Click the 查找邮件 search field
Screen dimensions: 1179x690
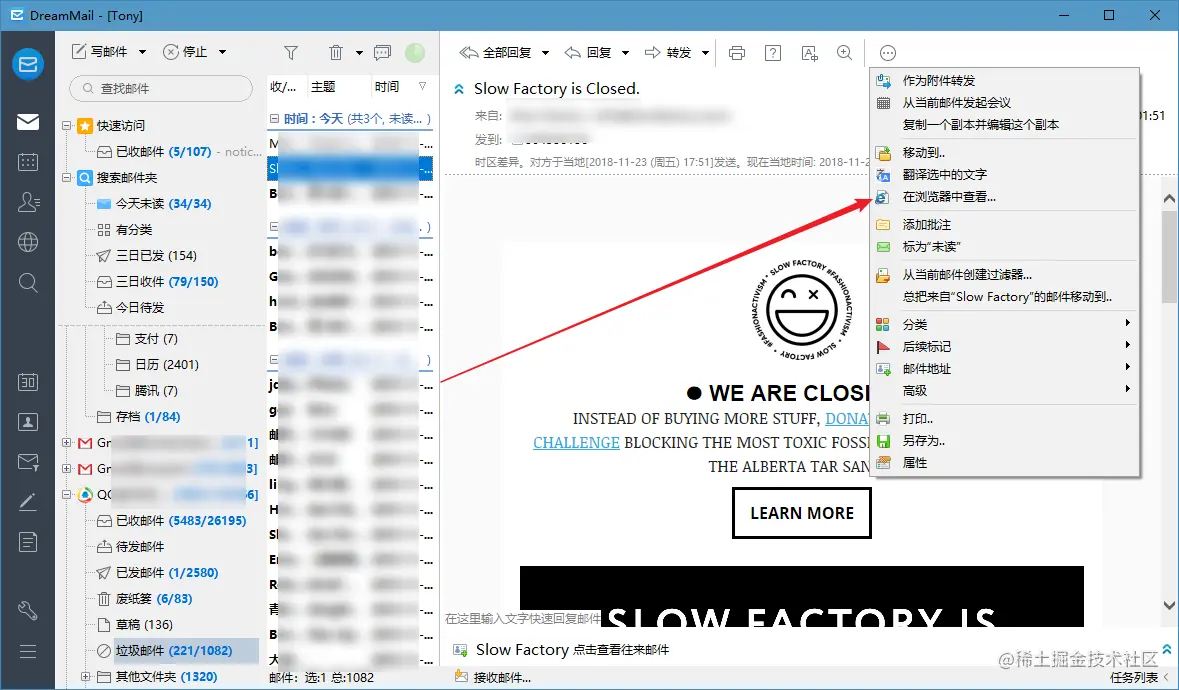pos(162,89)
